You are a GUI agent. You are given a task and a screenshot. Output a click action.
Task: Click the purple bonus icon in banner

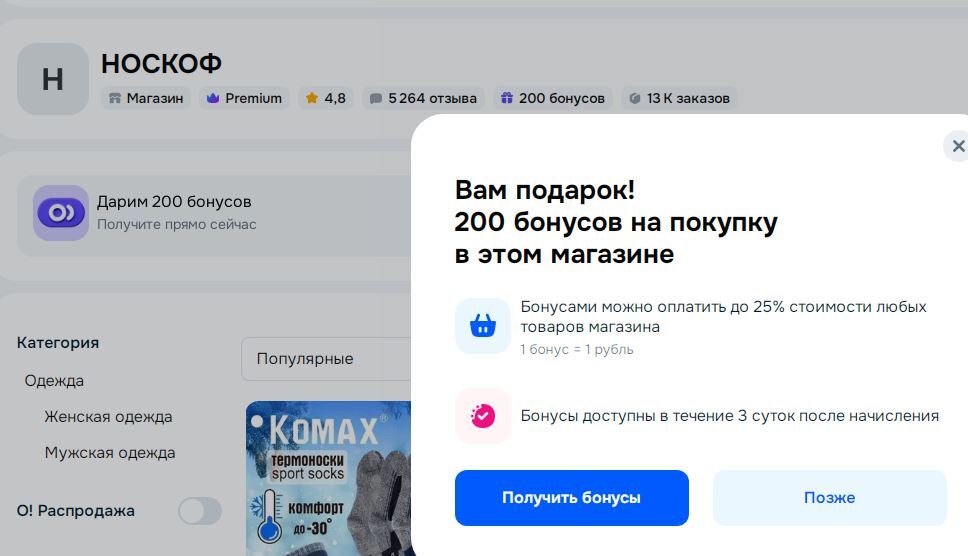tap(61, 213)
